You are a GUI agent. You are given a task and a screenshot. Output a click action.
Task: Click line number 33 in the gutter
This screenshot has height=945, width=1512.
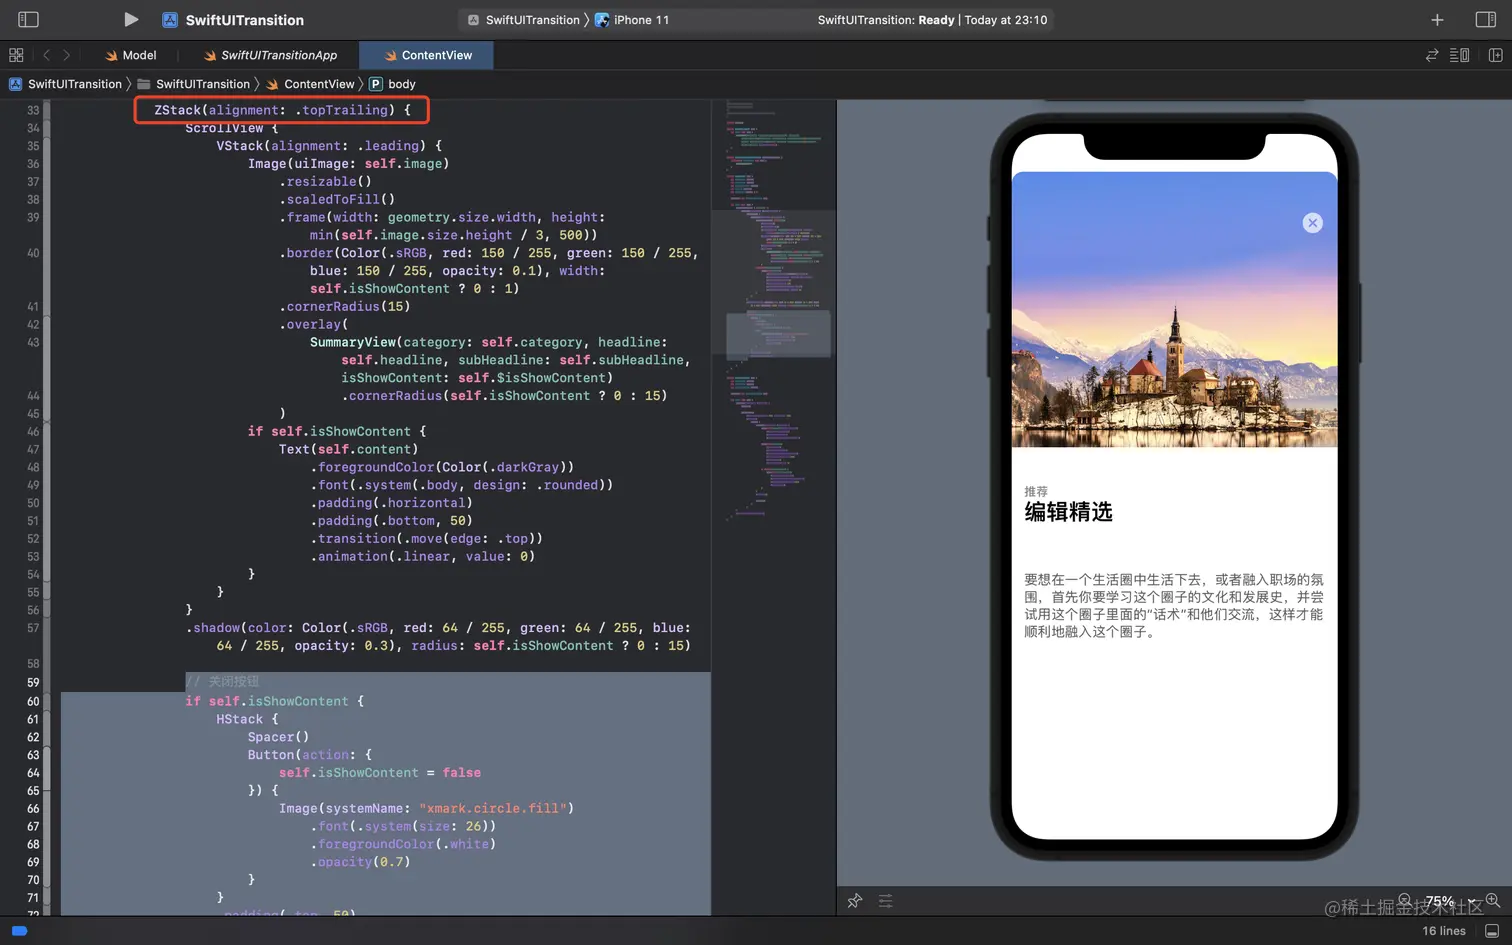[33, 110]
